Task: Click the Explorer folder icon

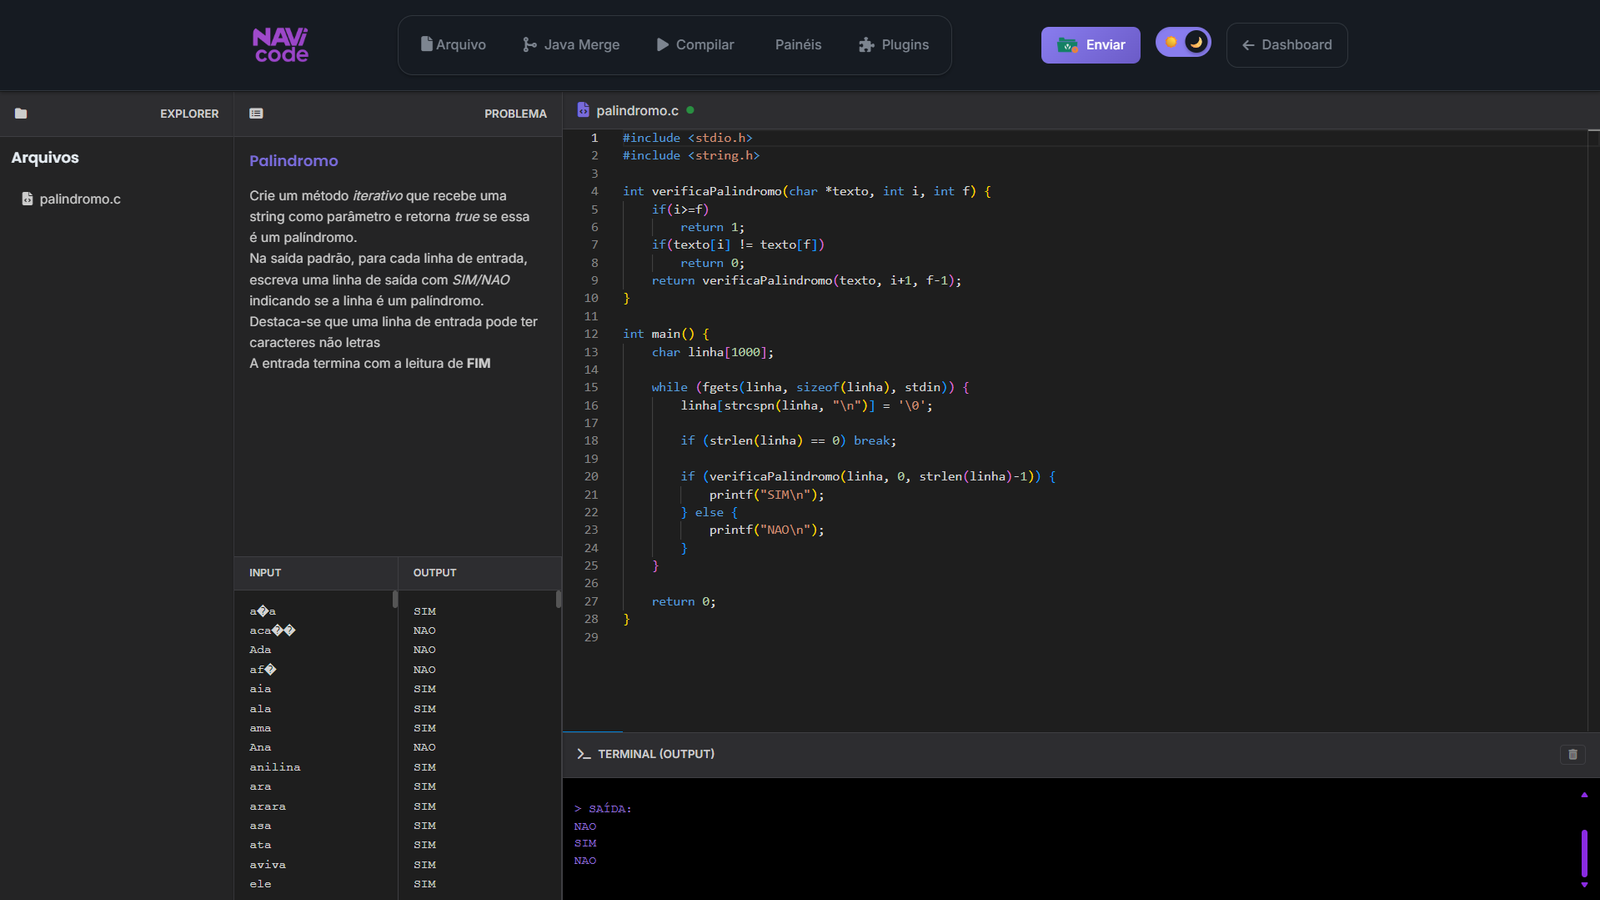Action: (21, 114)
